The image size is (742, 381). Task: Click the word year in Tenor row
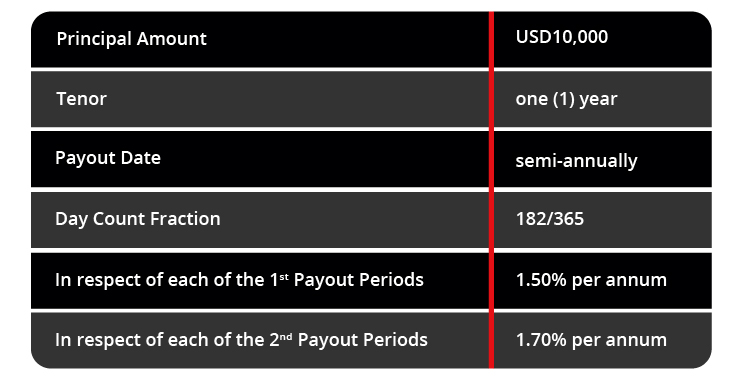click(x=599, y=100)
